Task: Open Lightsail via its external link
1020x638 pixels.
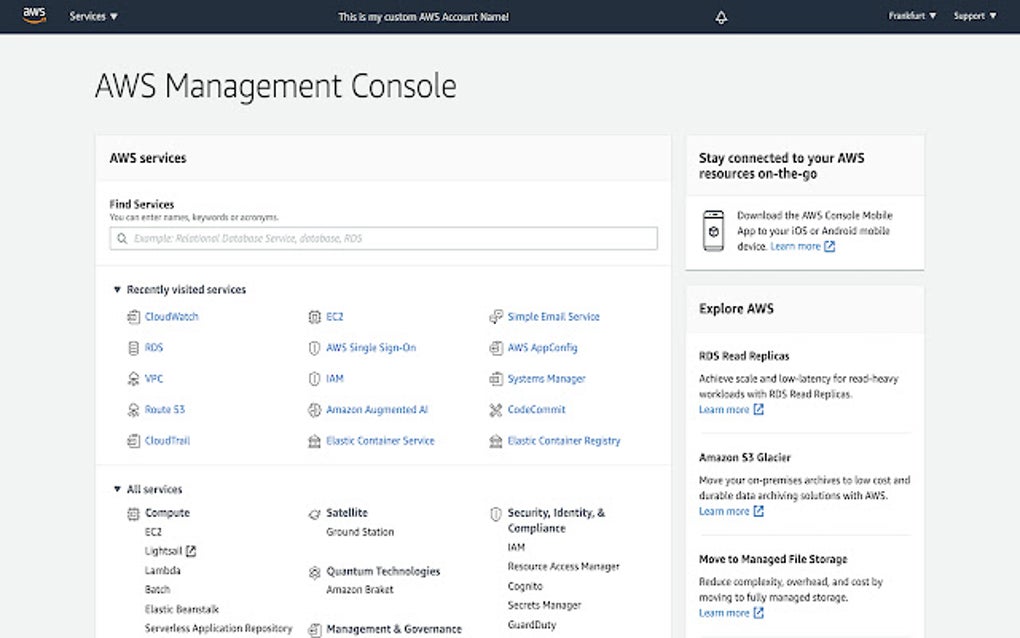Action: (x=169, y=550)
